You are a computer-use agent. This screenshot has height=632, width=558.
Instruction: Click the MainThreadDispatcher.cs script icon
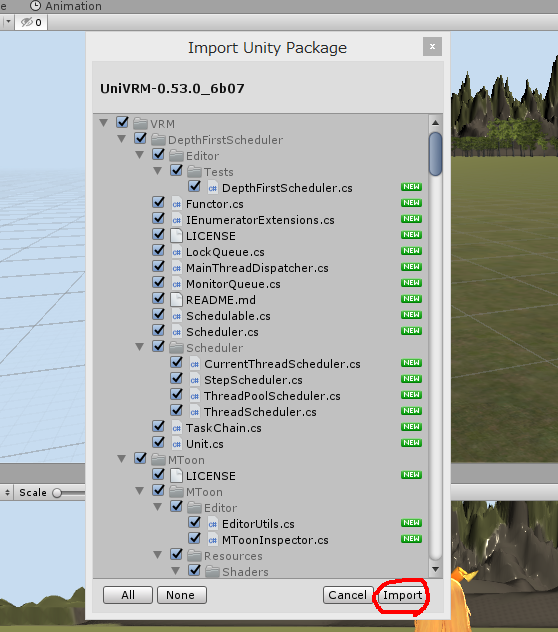[x=176, y=268]
